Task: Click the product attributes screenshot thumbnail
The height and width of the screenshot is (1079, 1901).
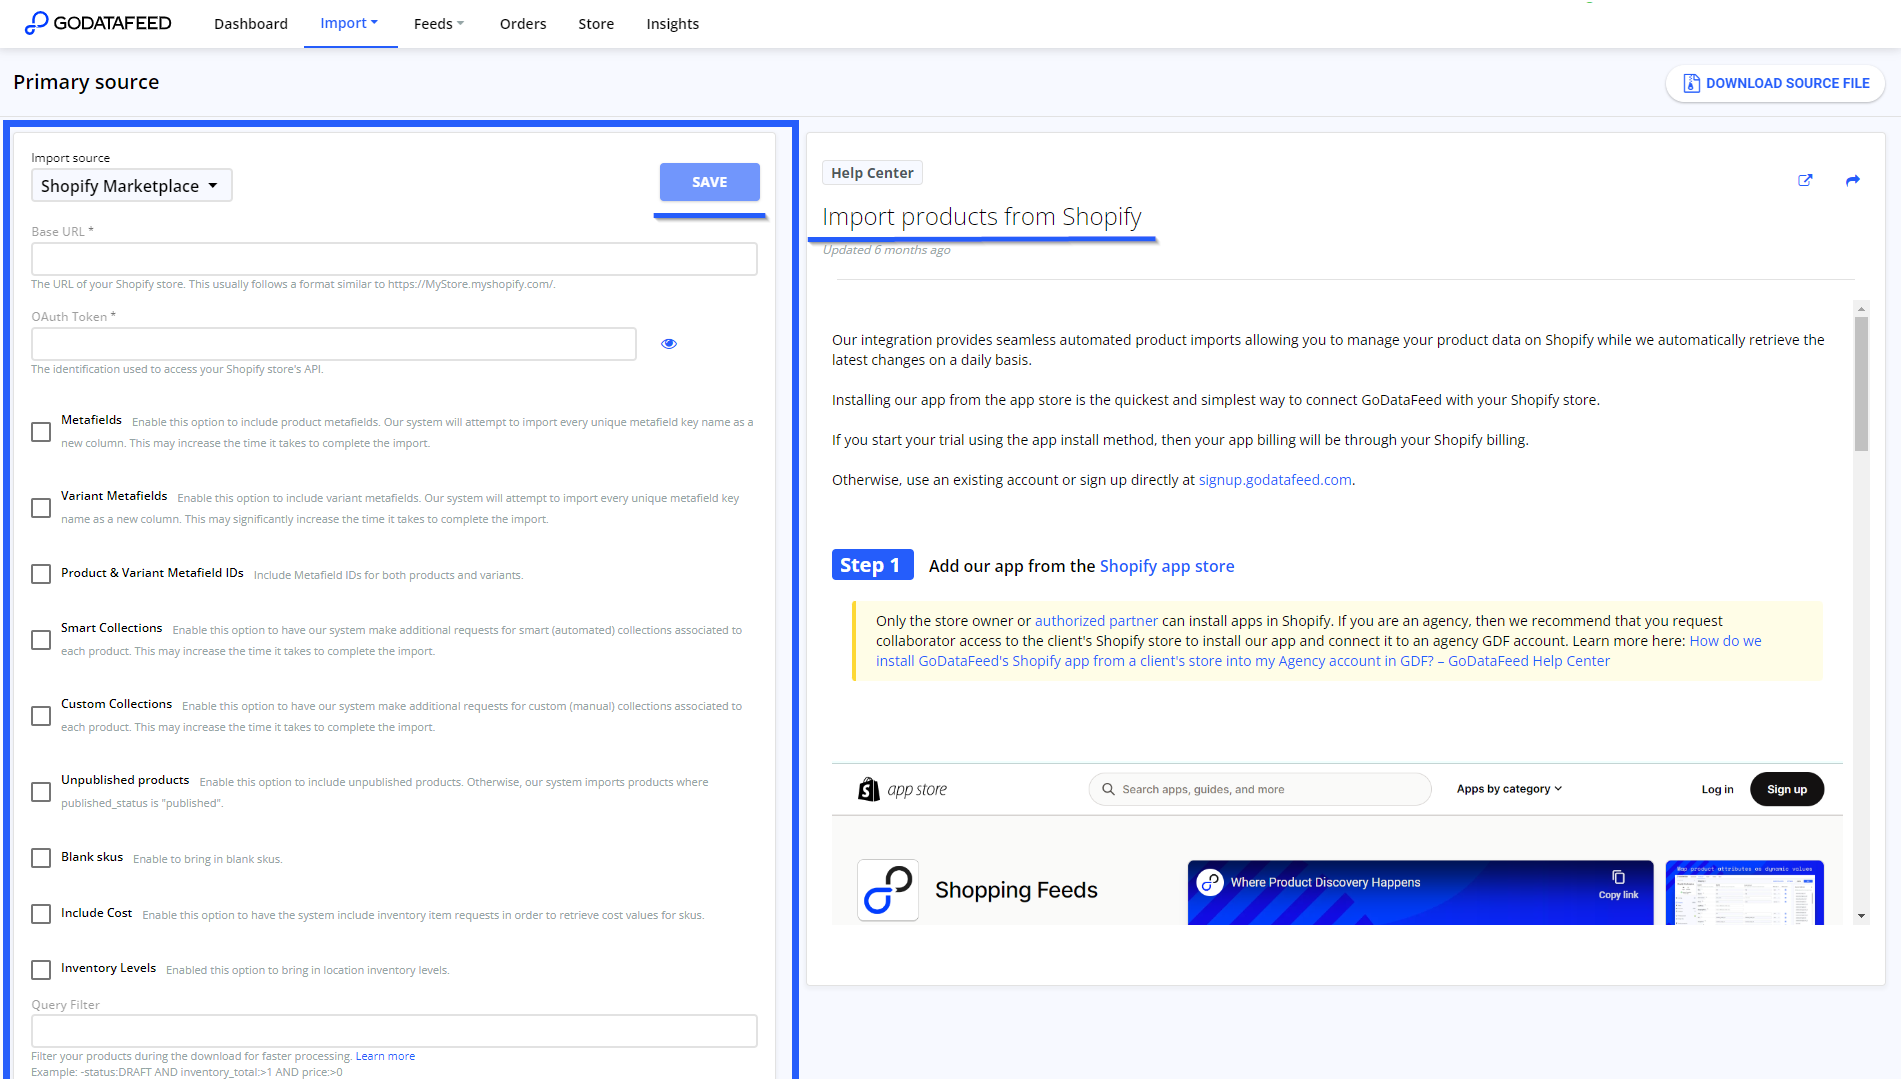Action: 1745,892
